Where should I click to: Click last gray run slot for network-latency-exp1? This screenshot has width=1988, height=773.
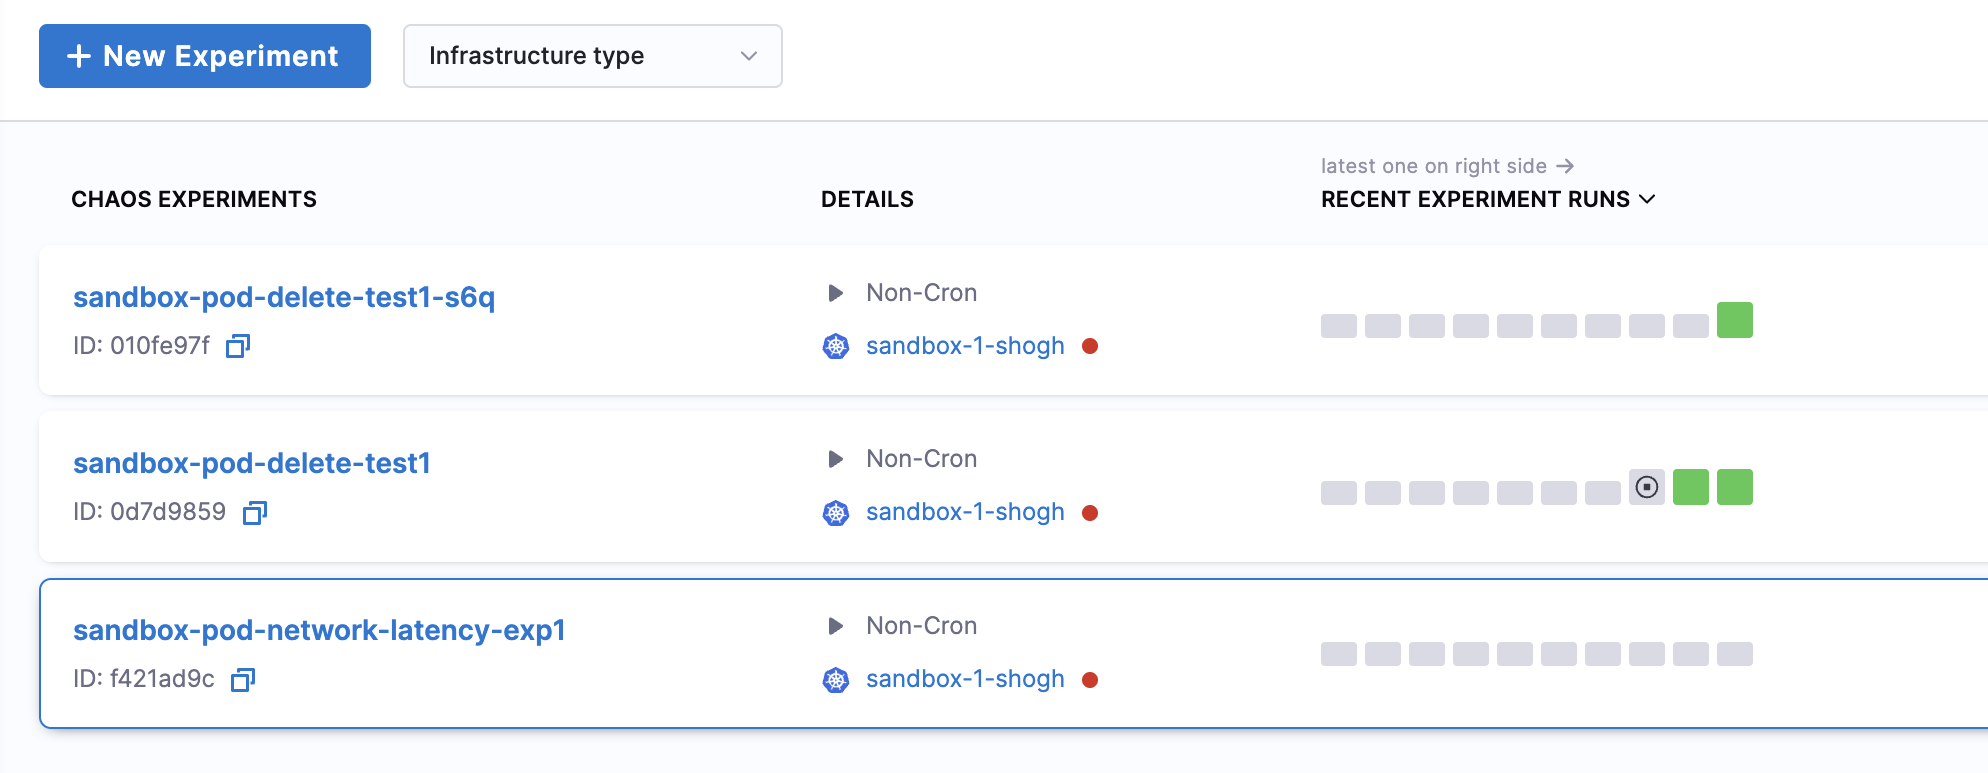(1734, 654)
